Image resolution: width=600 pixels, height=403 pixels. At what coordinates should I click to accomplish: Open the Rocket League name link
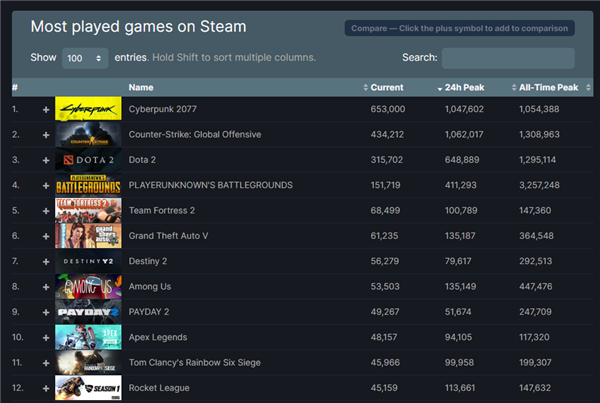tap(159, 388)
